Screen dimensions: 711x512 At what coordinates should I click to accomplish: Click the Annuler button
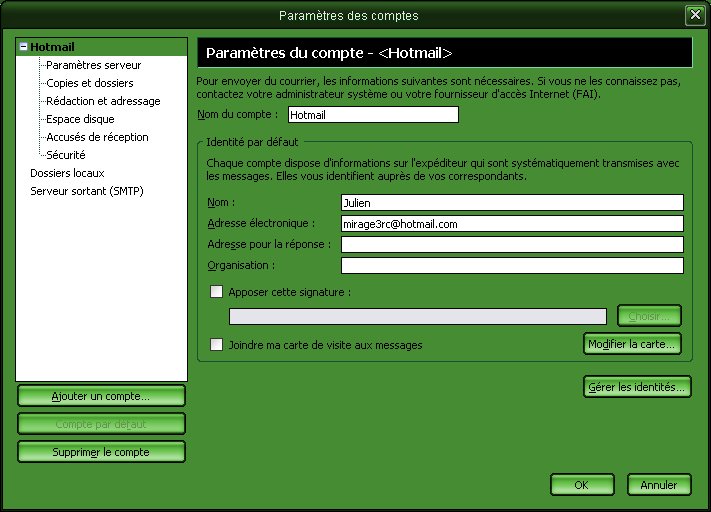[x=659, y=485]
